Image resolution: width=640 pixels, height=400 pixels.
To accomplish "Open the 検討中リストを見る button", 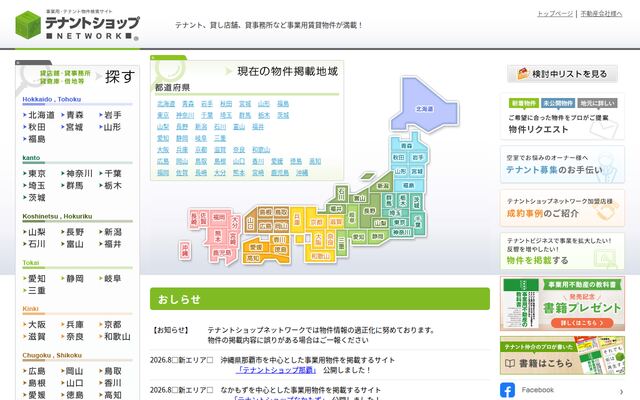I will pos(562,74).
